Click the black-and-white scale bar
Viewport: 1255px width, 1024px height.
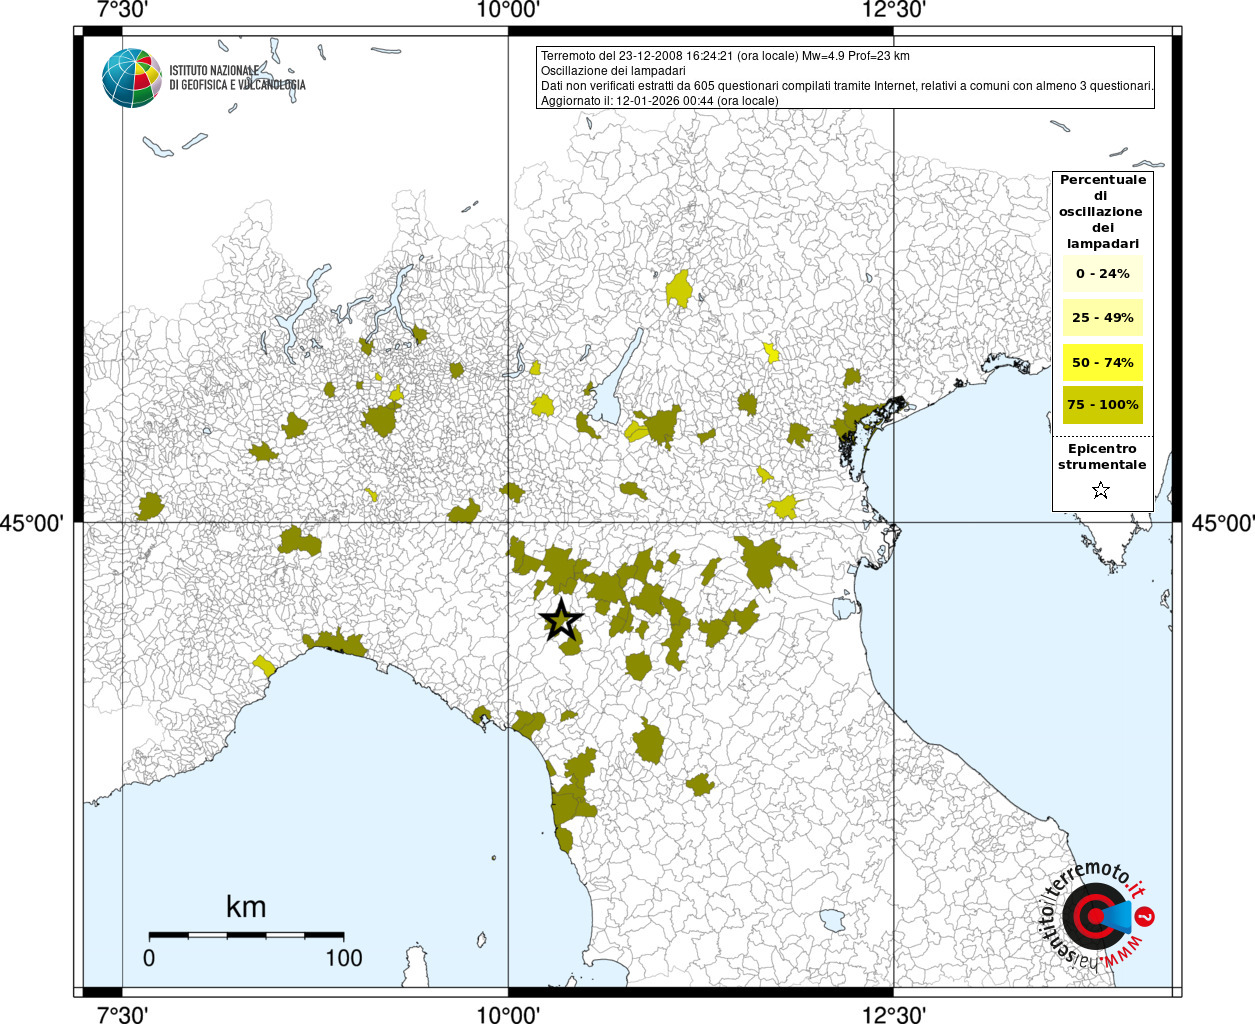tap(246, 936)
